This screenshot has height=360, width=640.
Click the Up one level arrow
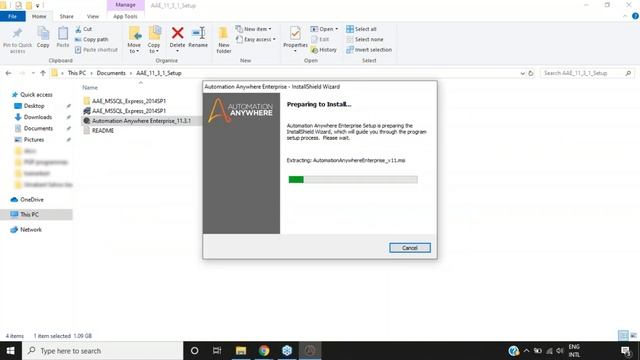[43, 73]
